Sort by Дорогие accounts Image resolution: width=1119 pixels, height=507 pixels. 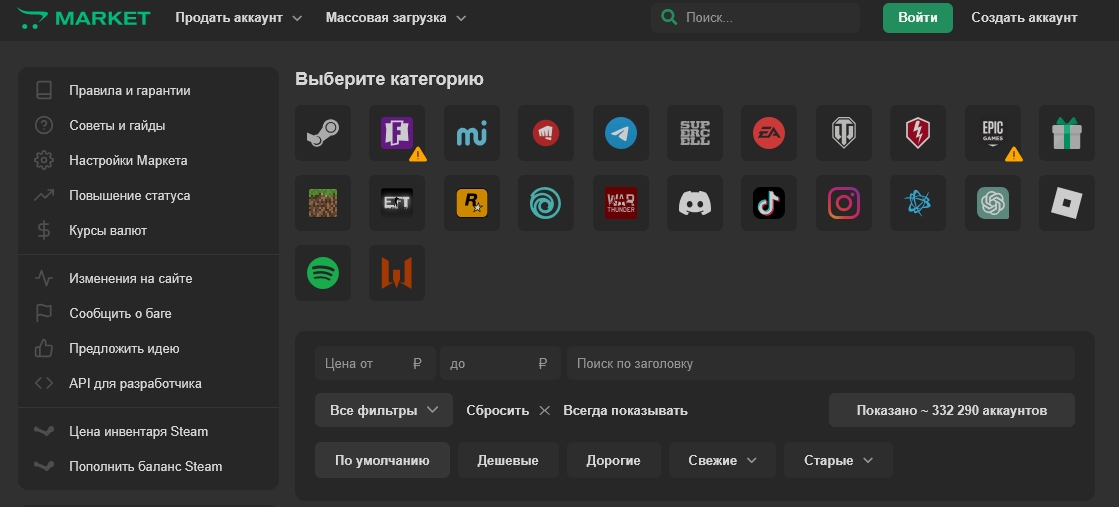tap(614, 461)
